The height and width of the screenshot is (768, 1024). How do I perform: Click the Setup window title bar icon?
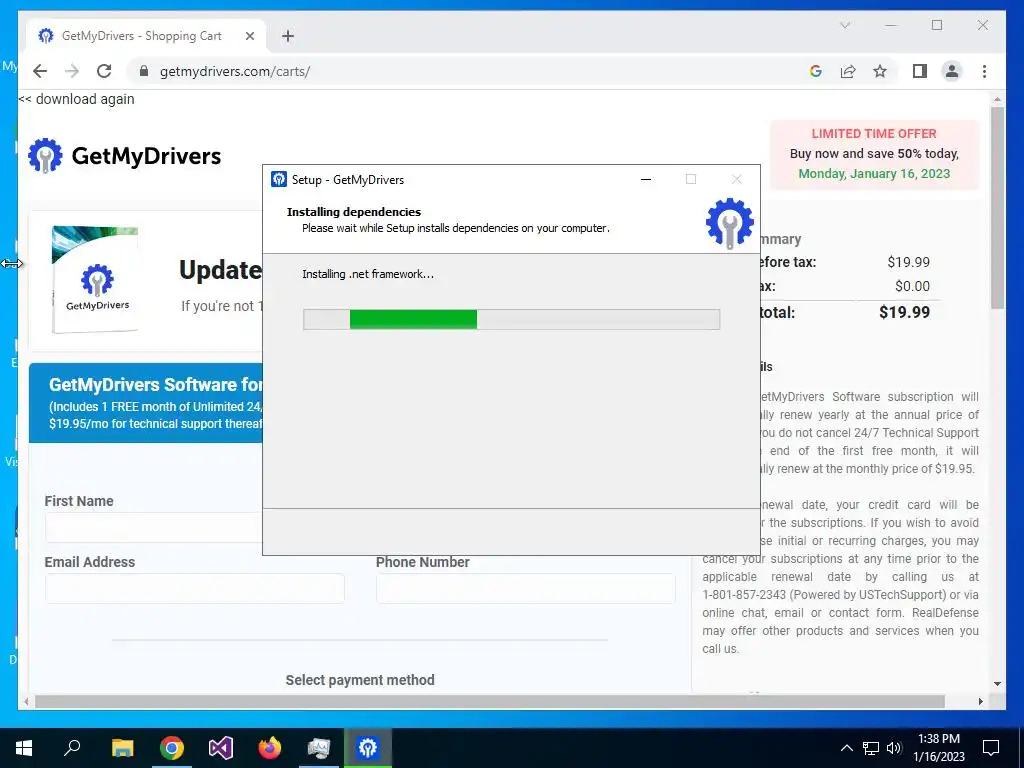[279, 180]
